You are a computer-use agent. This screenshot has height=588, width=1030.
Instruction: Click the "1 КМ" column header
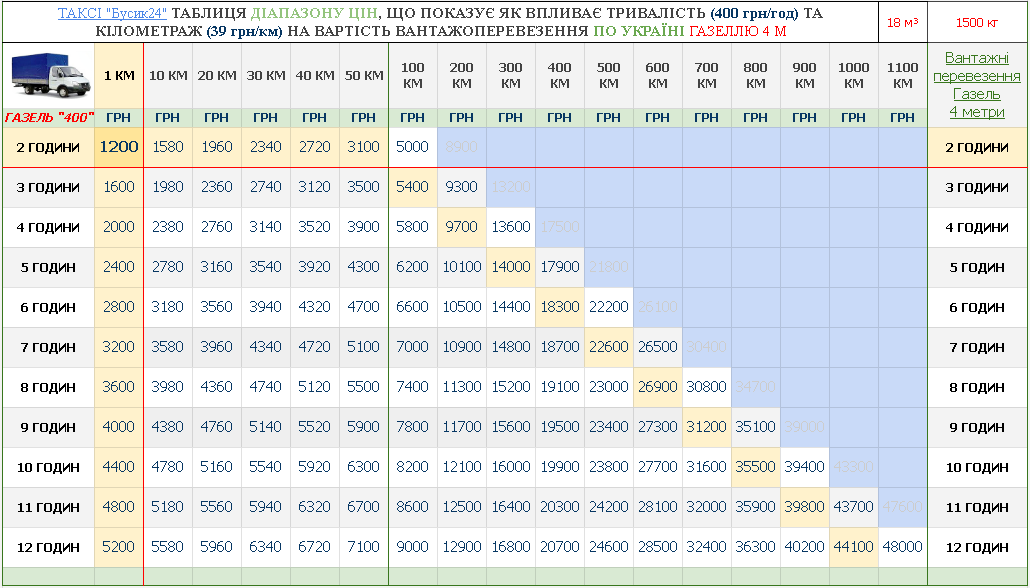click(118, 76)
